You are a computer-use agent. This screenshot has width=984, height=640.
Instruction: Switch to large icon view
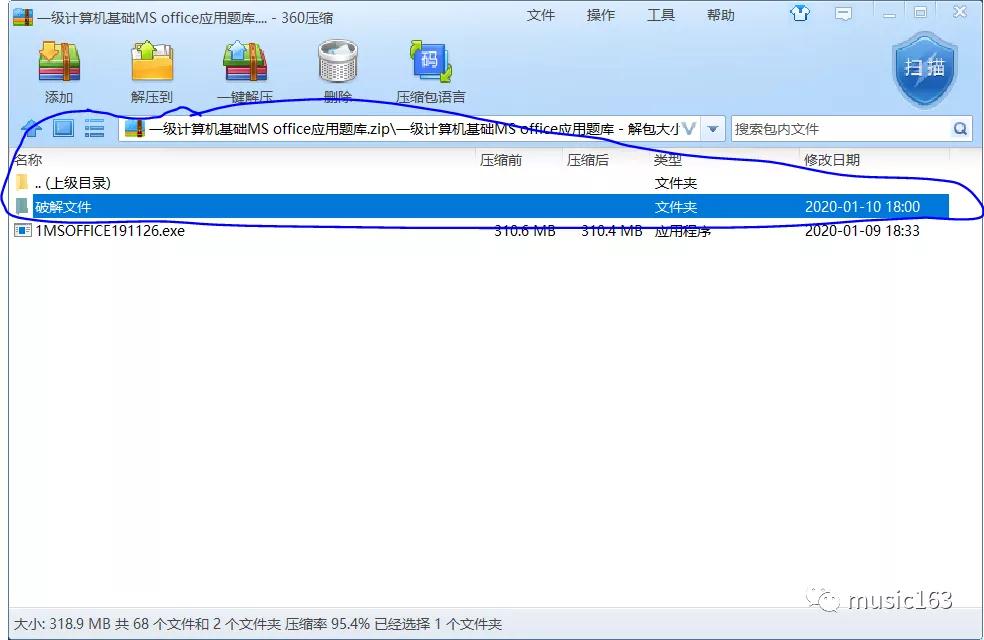click(x=63, y=128)
